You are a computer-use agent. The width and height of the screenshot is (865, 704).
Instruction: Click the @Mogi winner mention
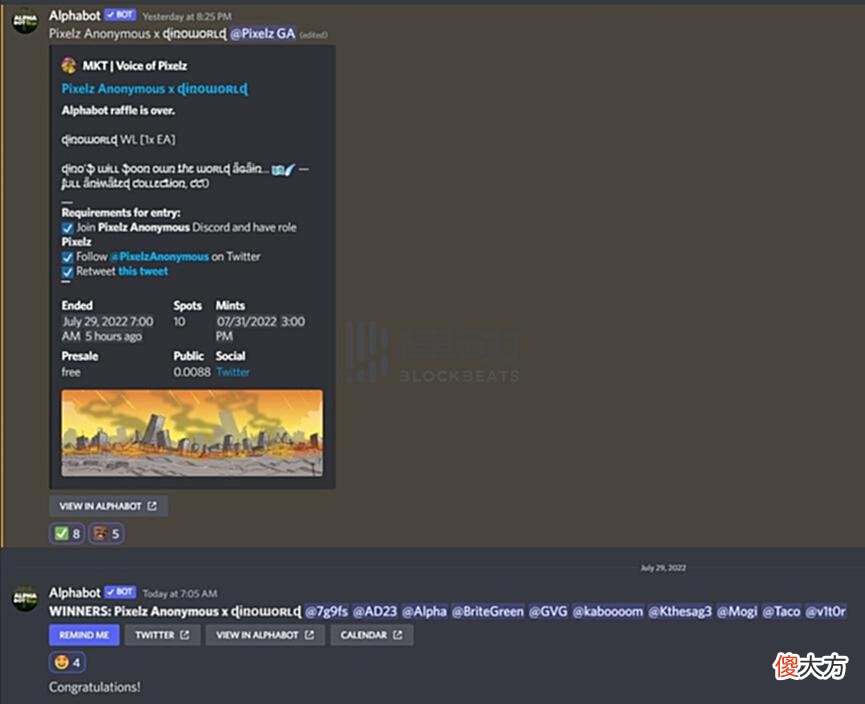737,611
